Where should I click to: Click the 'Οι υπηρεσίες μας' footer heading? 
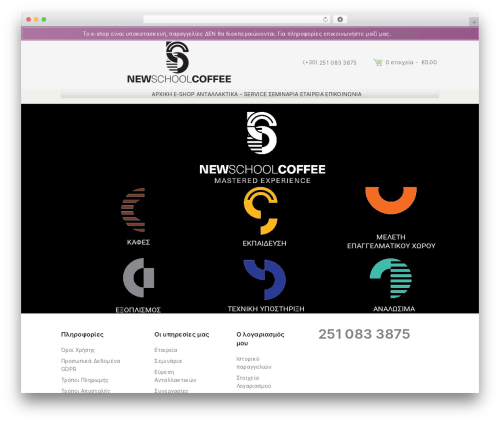pyautogui.click(x=182, y=334)
